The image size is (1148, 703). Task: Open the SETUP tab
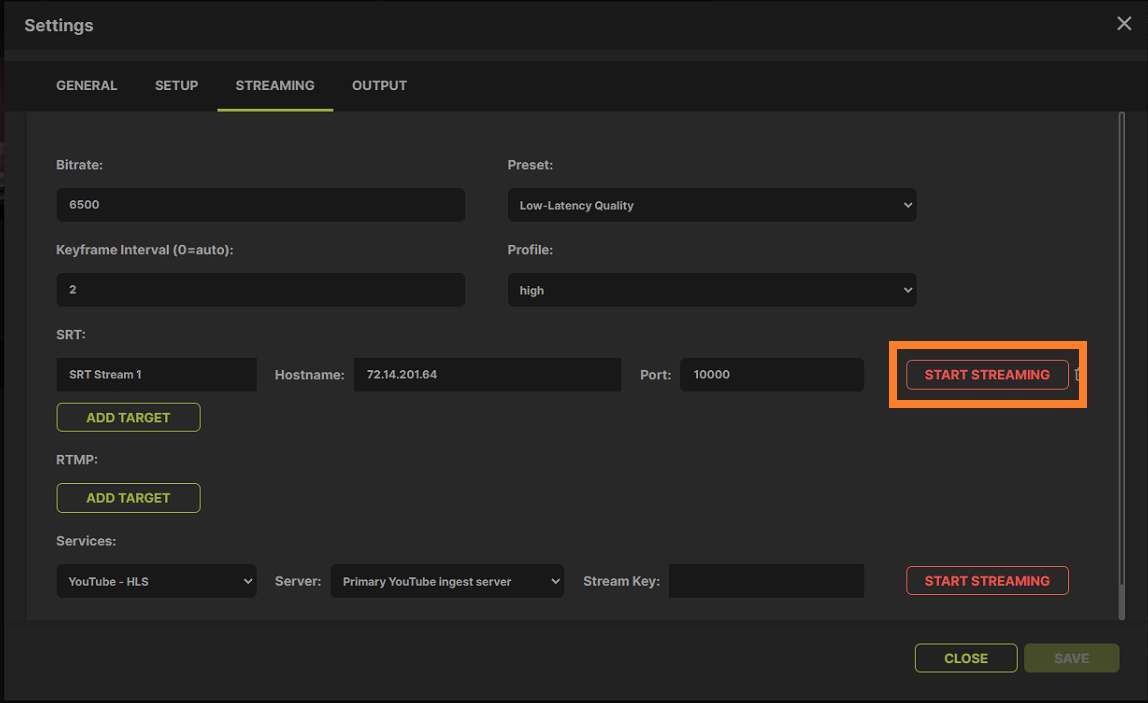(176, 85)
